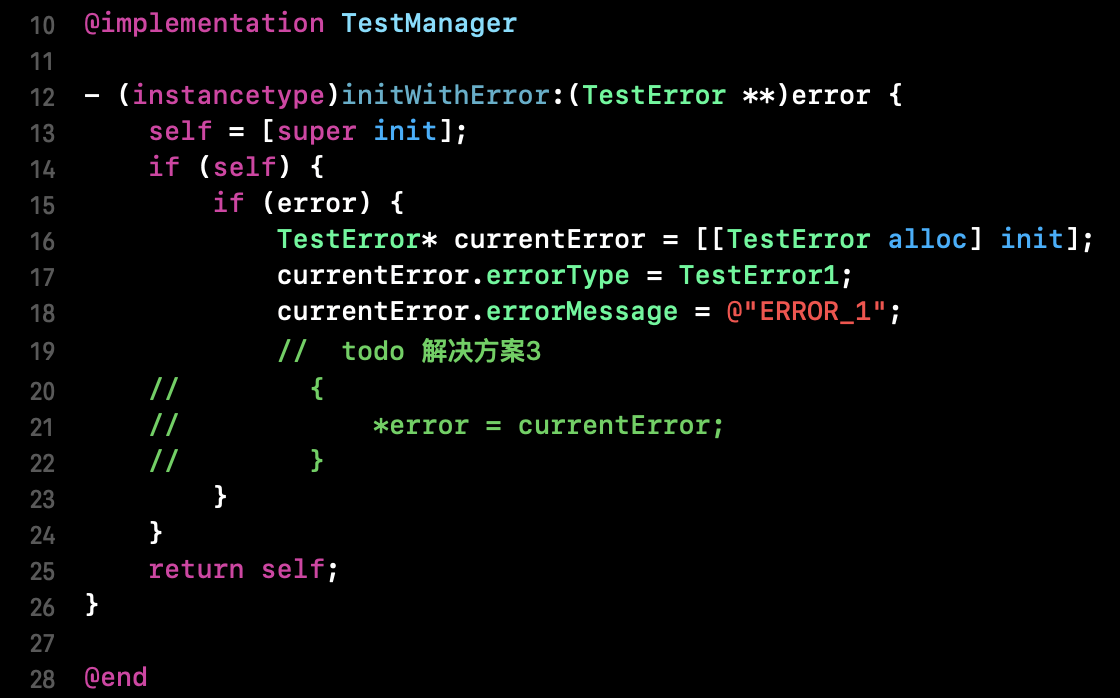Image resolution: width=1120 pixels, height=698 pixels.
Task: Click the @implementation keyword
Action: (x=204, y=23)
